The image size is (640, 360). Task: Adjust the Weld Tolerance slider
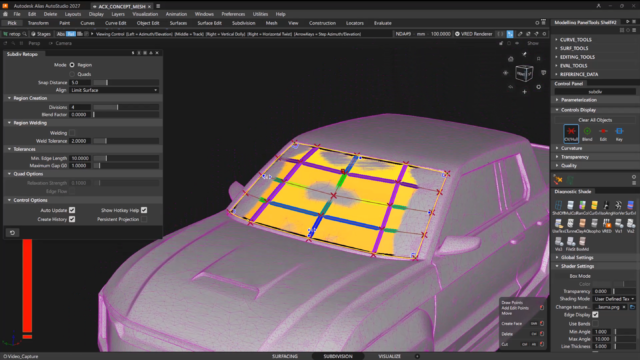click(x=126, y=141)
